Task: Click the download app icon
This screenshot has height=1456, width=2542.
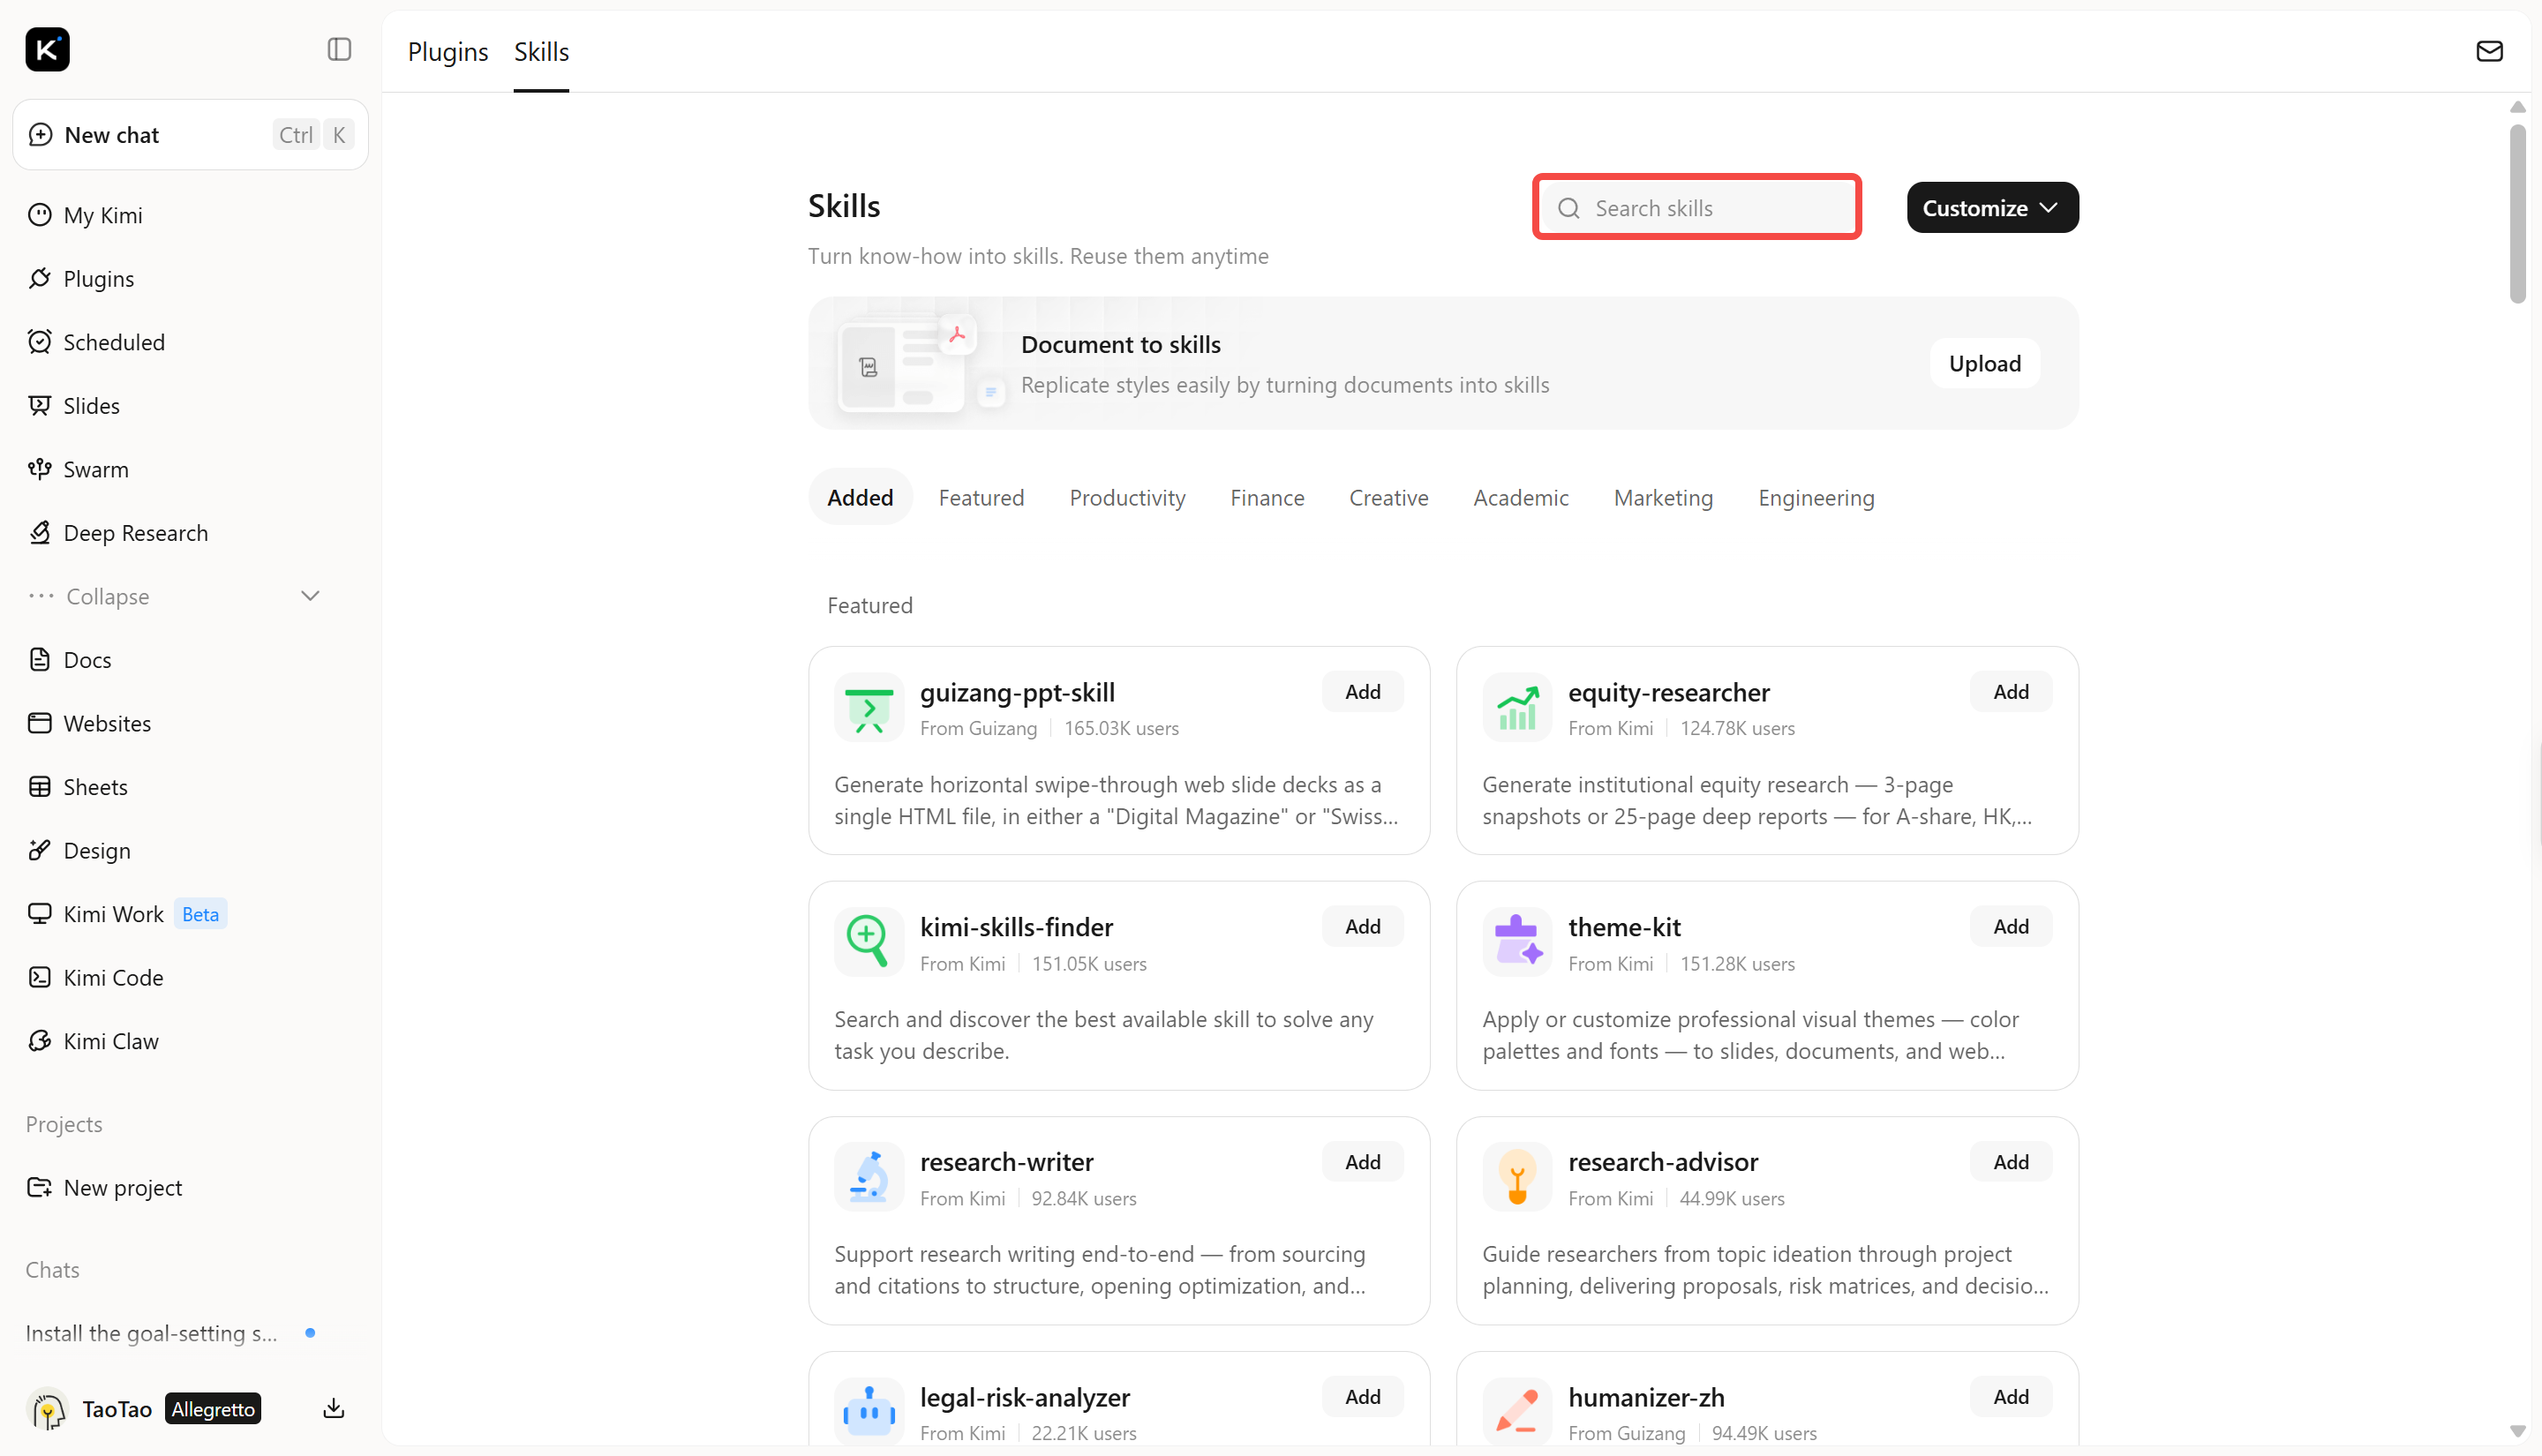Action: [334, 1409]
